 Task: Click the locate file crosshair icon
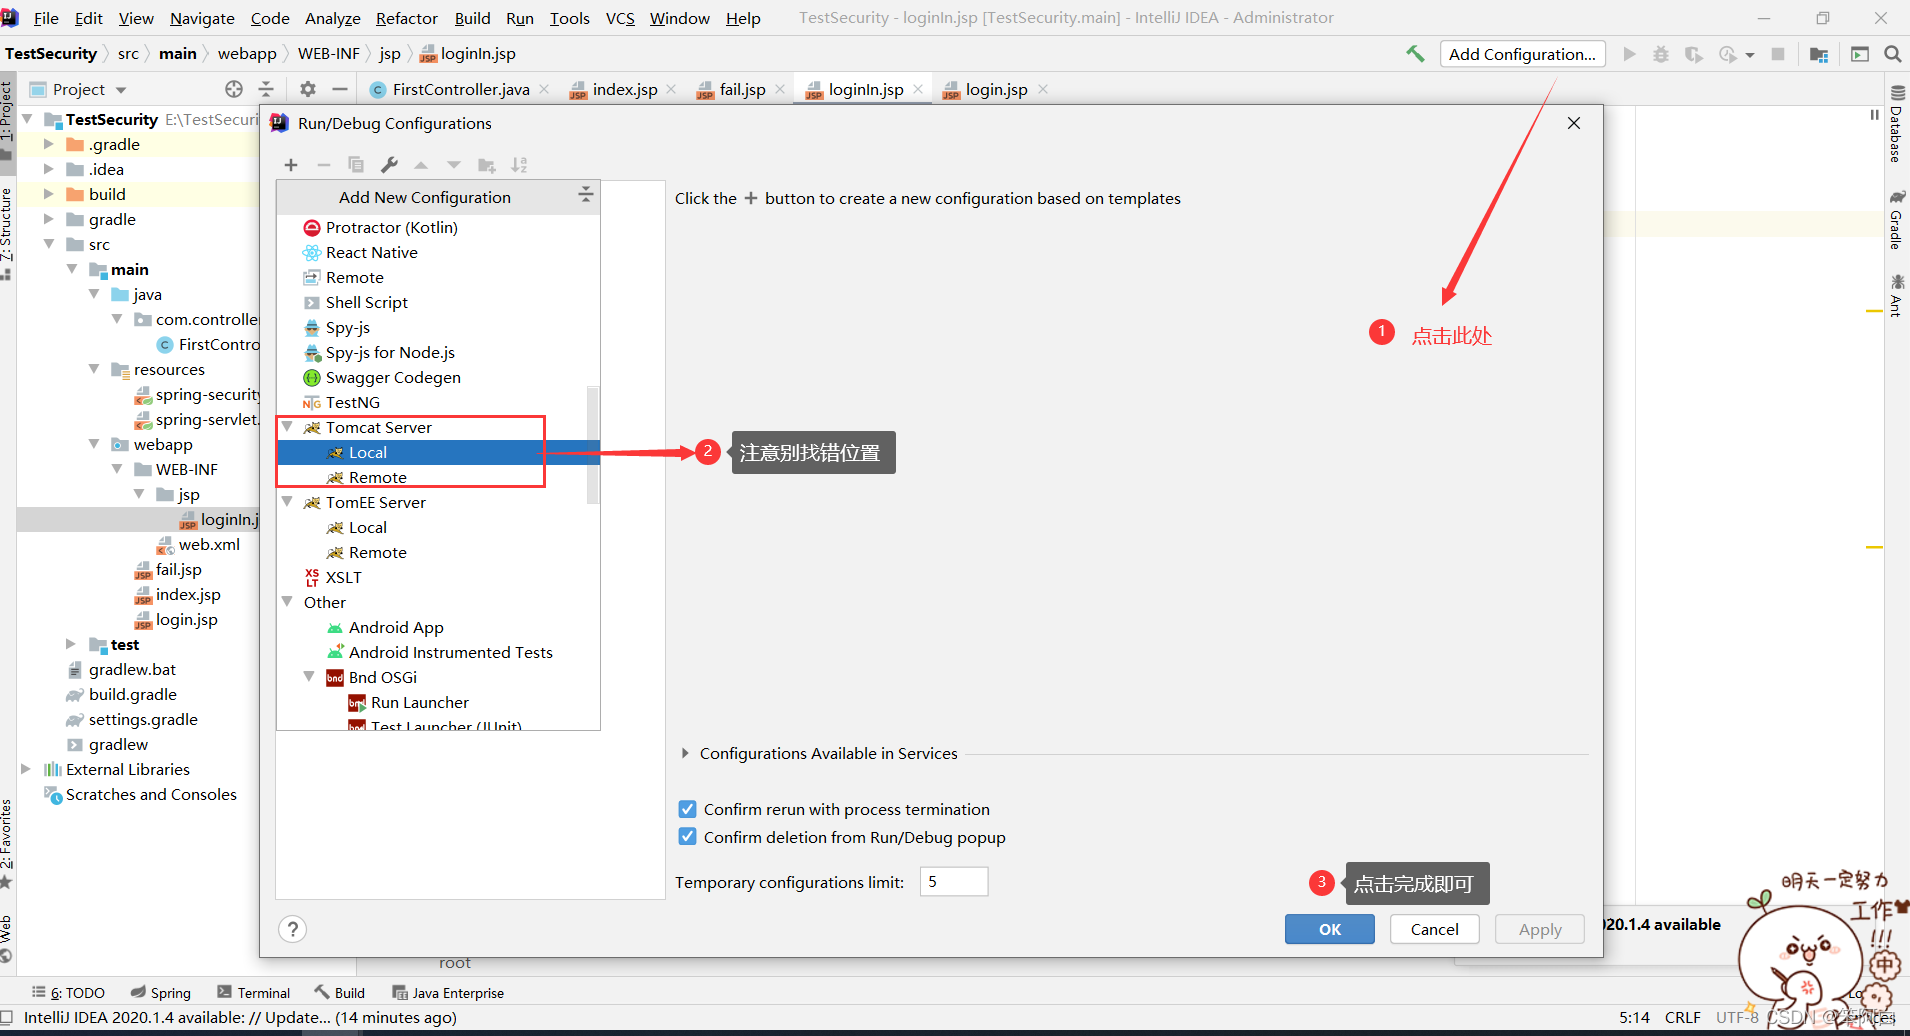click(x=234, y=89)
